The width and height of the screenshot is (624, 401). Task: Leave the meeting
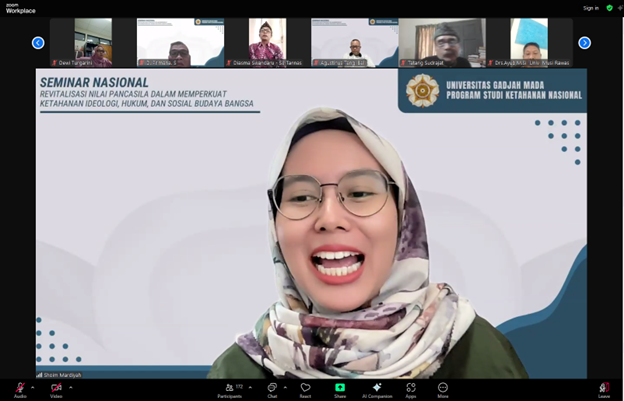[x=604, y=388]
